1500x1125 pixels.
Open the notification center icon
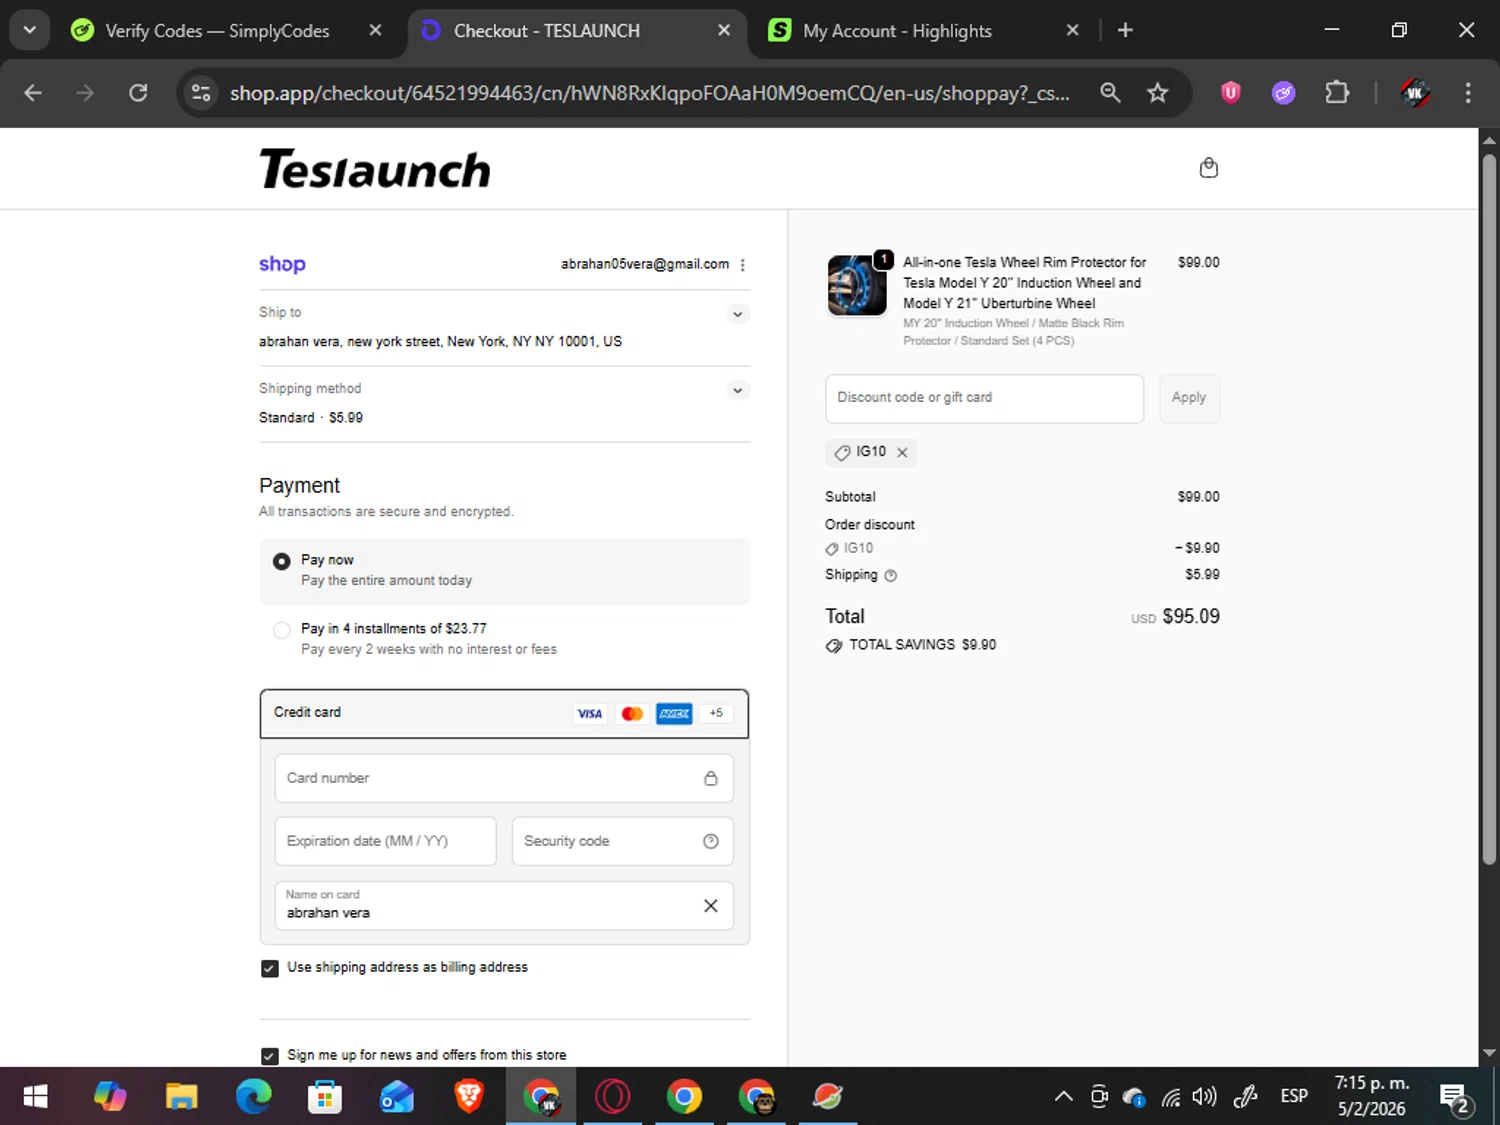pos(1455,1098)
